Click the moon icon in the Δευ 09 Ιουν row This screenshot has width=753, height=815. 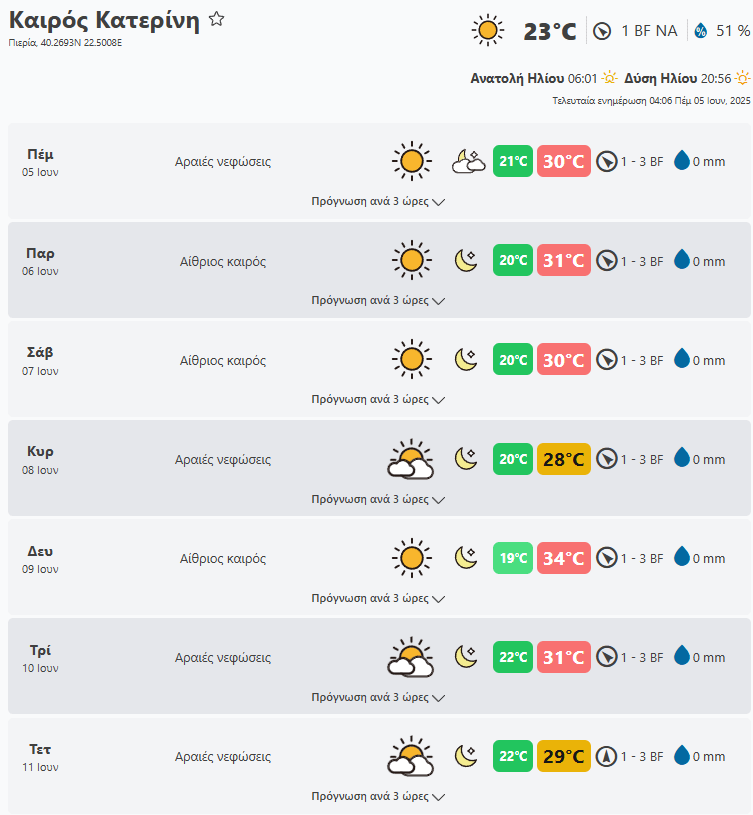[466, 557]
